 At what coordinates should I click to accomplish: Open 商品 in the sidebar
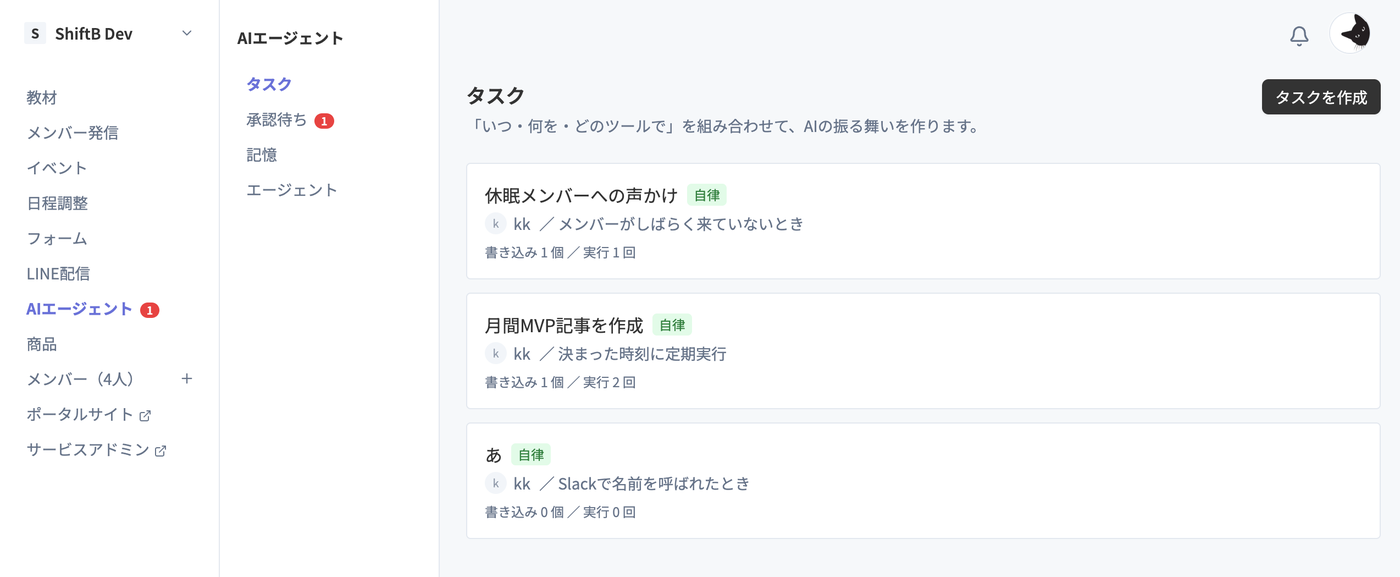42,344
